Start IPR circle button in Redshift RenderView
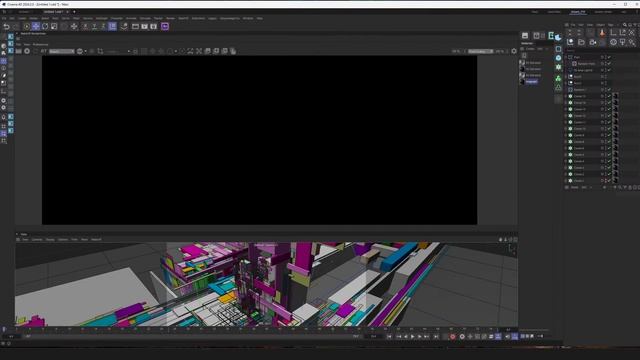 pos(27,51)
